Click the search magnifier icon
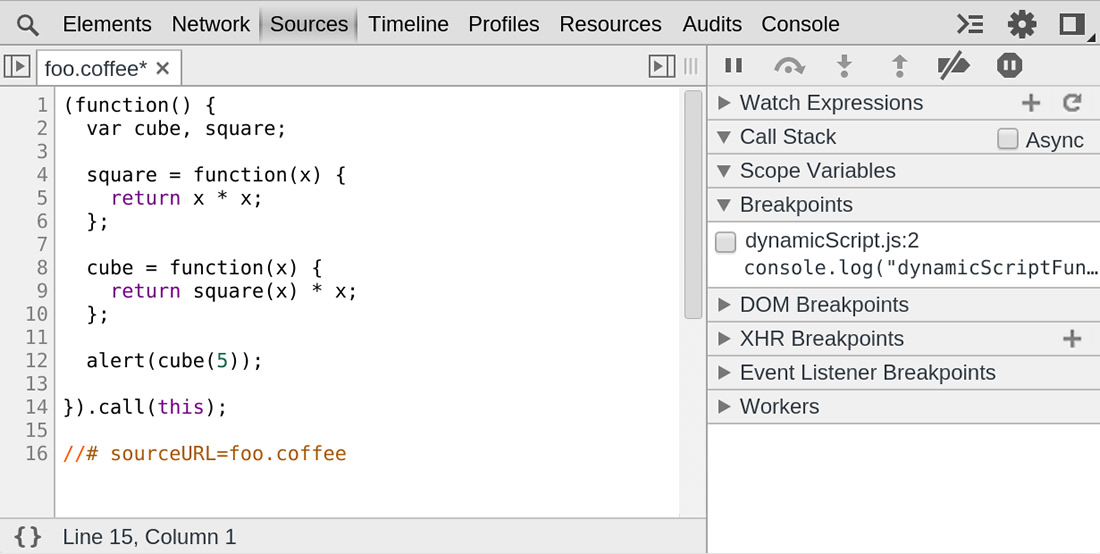Viewport: 1100px width, 554px height. click(28, 25)
